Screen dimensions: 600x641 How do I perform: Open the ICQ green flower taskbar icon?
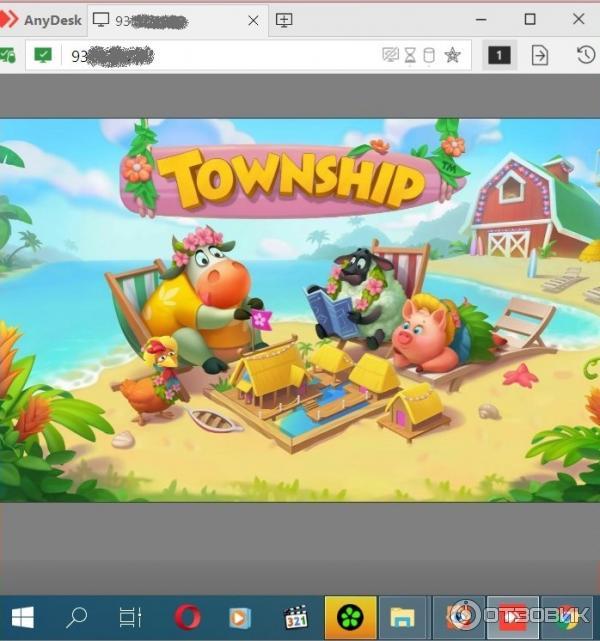350,617
